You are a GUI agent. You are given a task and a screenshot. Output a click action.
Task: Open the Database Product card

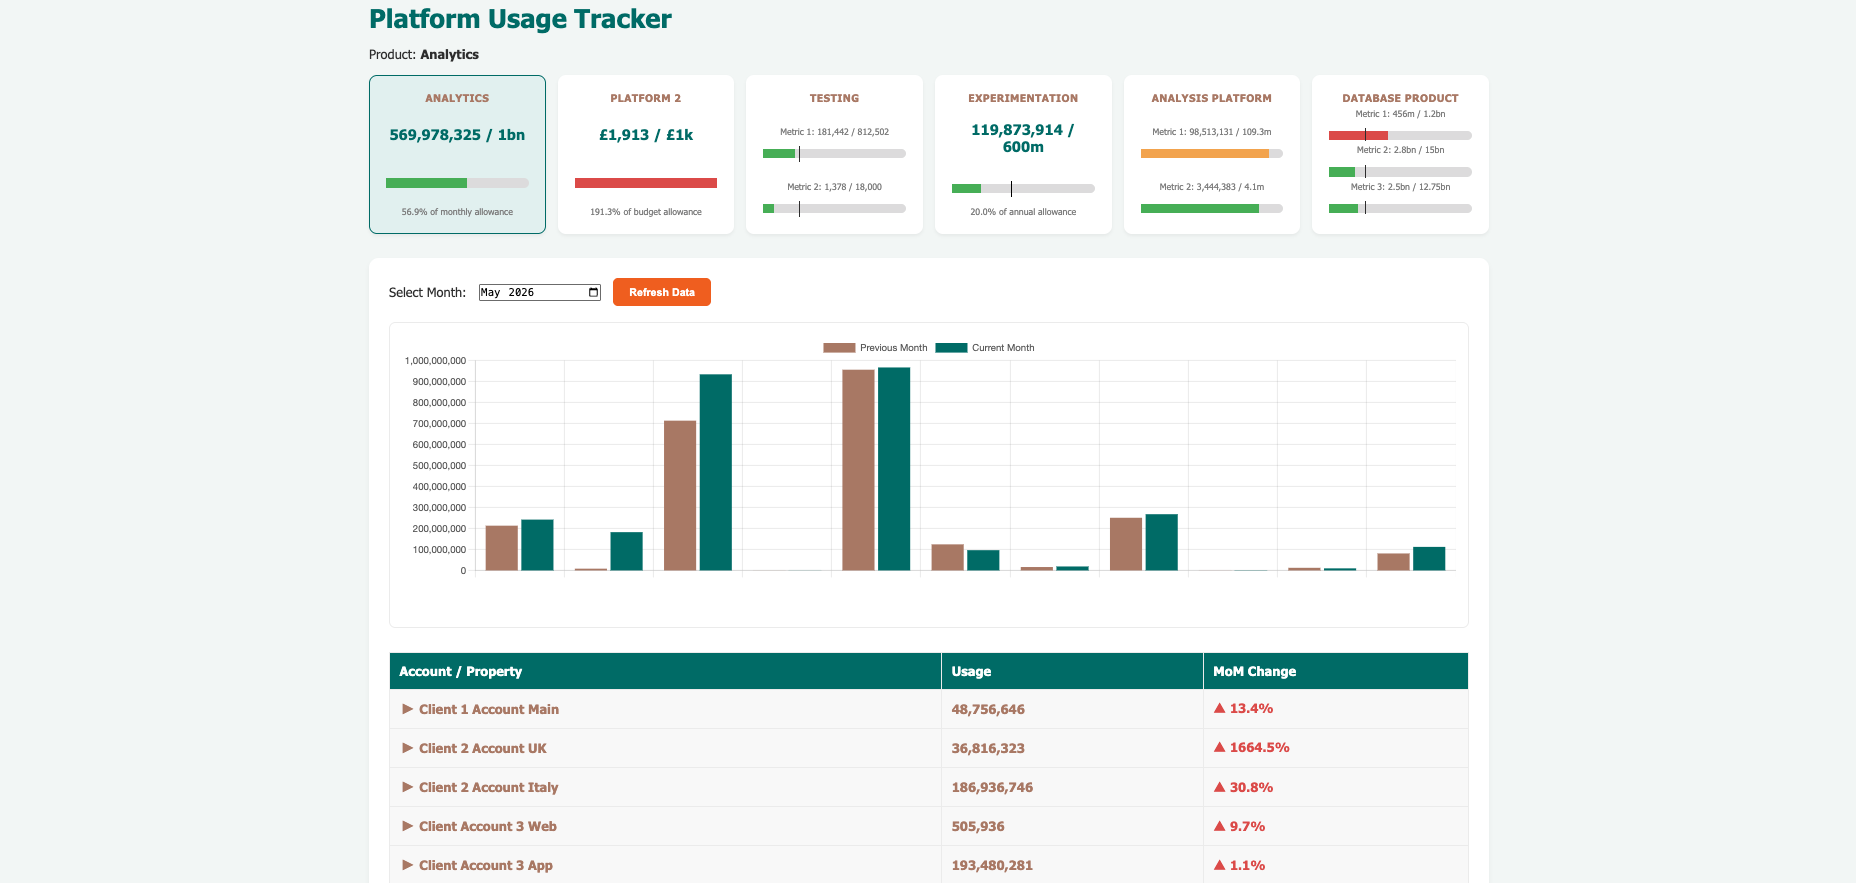pos(1400,154)
